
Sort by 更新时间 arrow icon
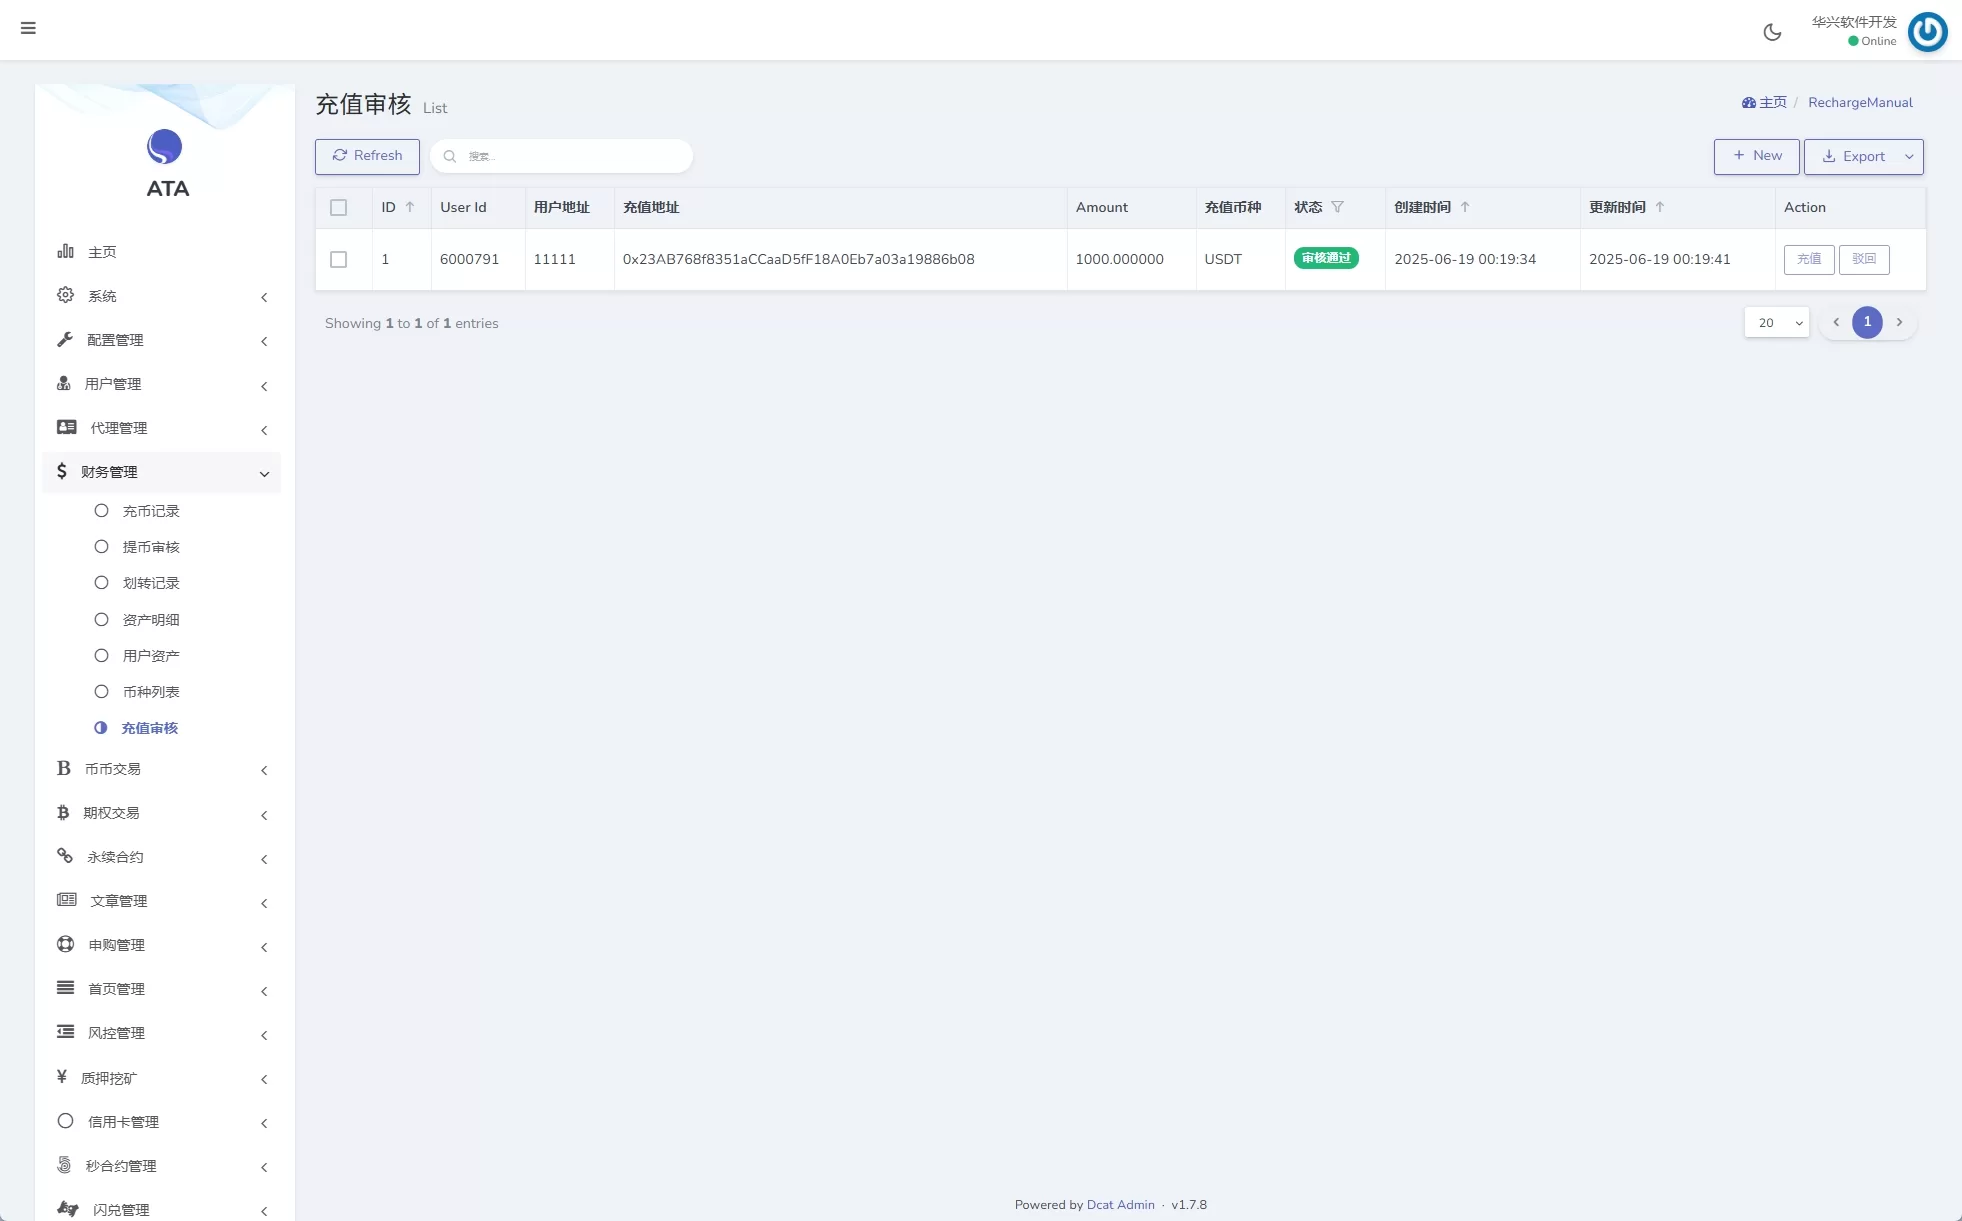1660,207
